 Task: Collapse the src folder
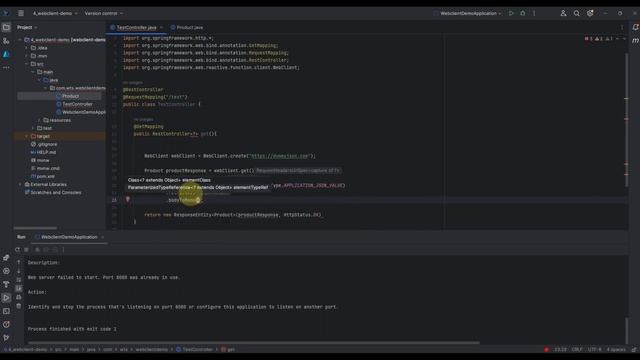27,64
